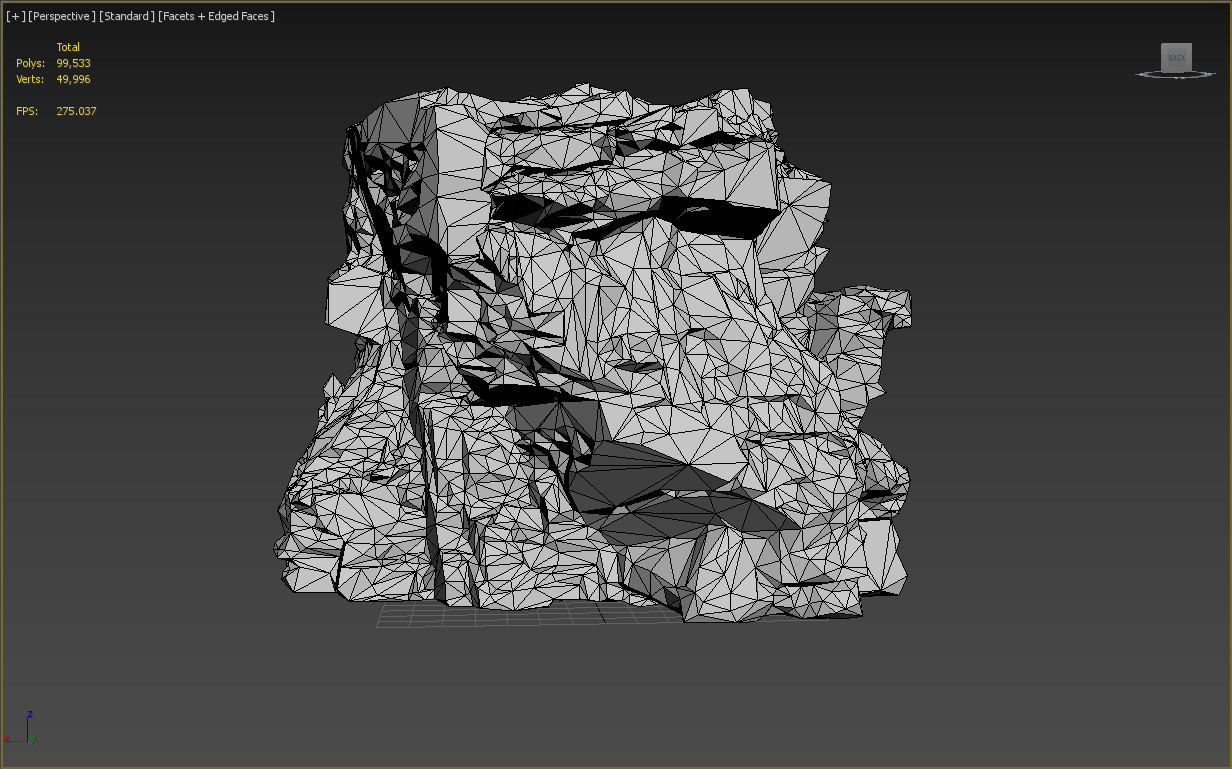Click the Polys count readout

click(x=74, y=62)
